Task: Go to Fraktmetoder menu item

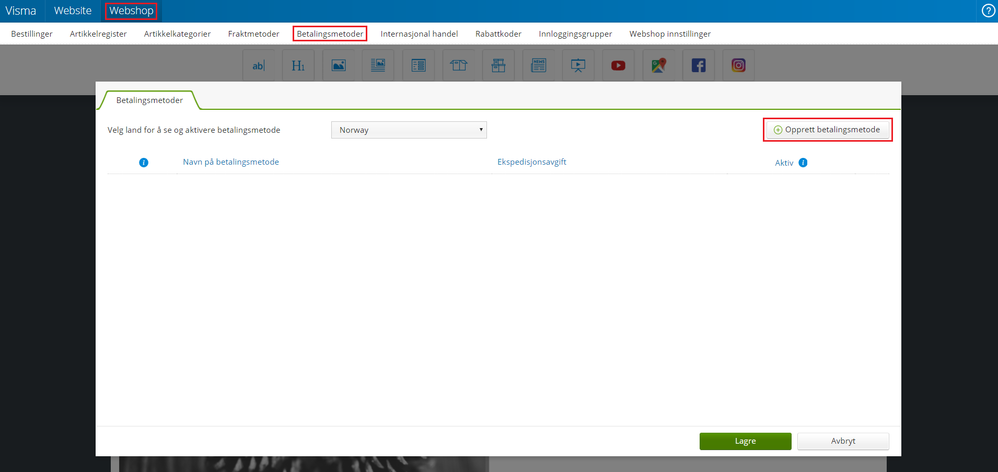Action: [x=253, y=34]
